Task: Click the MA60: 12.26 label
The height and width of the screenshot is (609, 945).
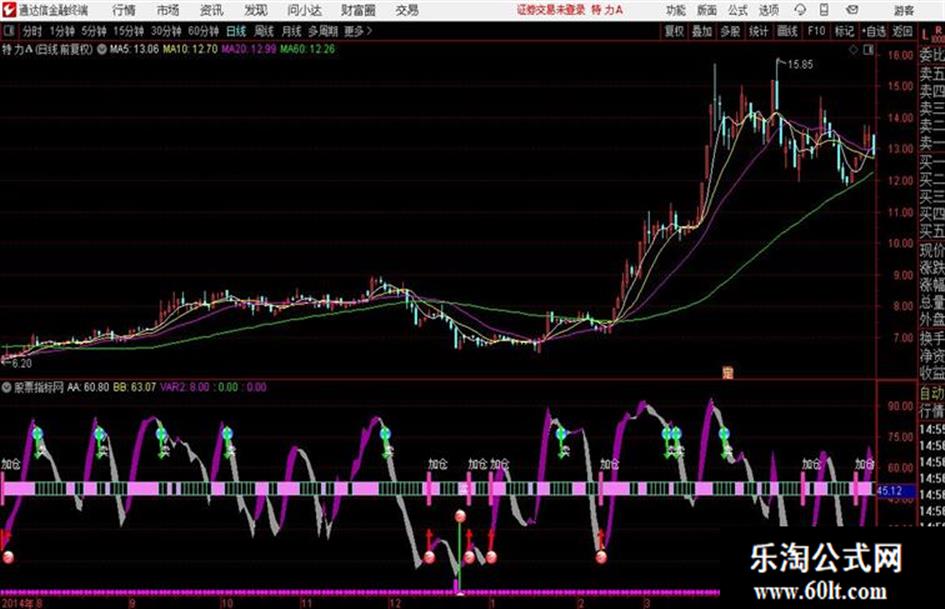Action: 307,49
